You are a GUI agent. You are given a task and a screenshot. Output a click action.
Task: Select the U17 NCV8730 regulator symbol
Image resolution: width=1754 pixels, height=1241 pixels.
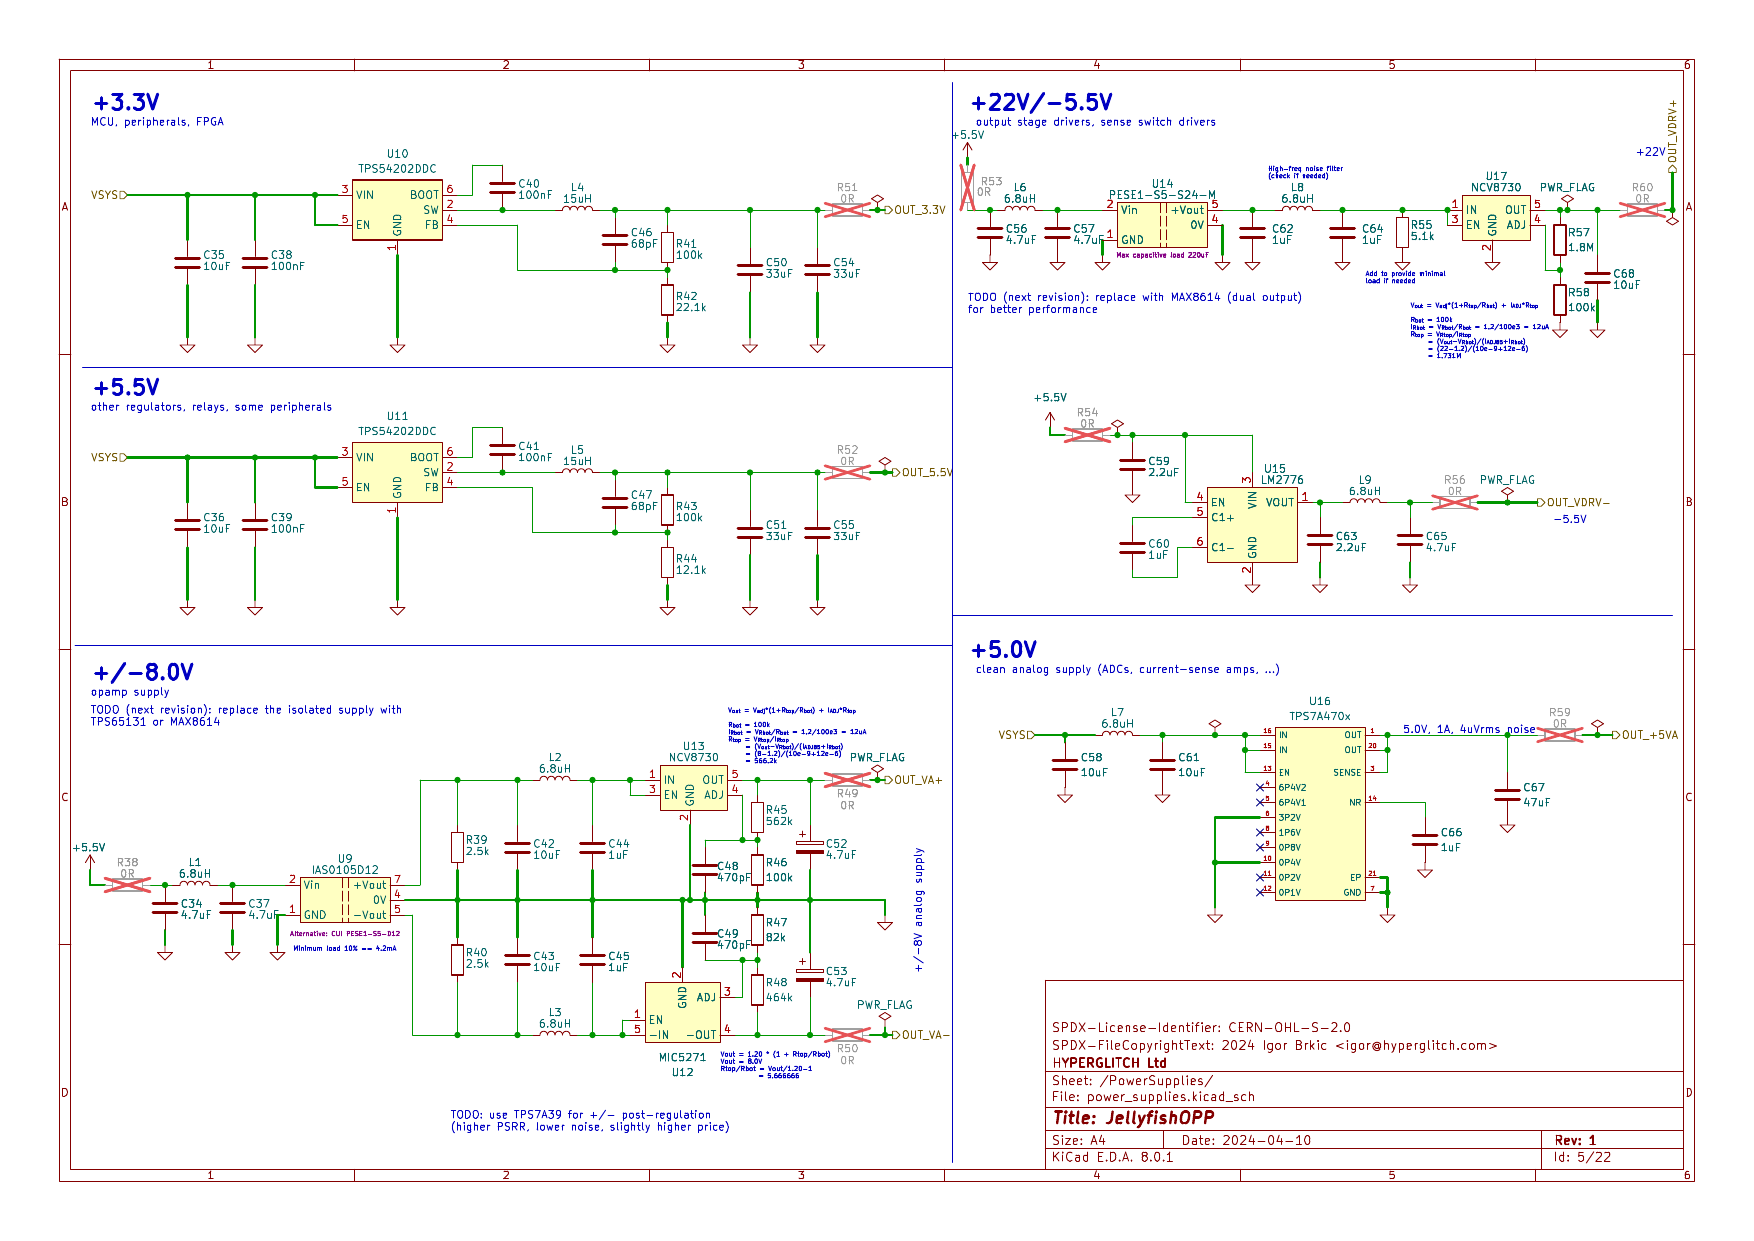[1495, 218]
